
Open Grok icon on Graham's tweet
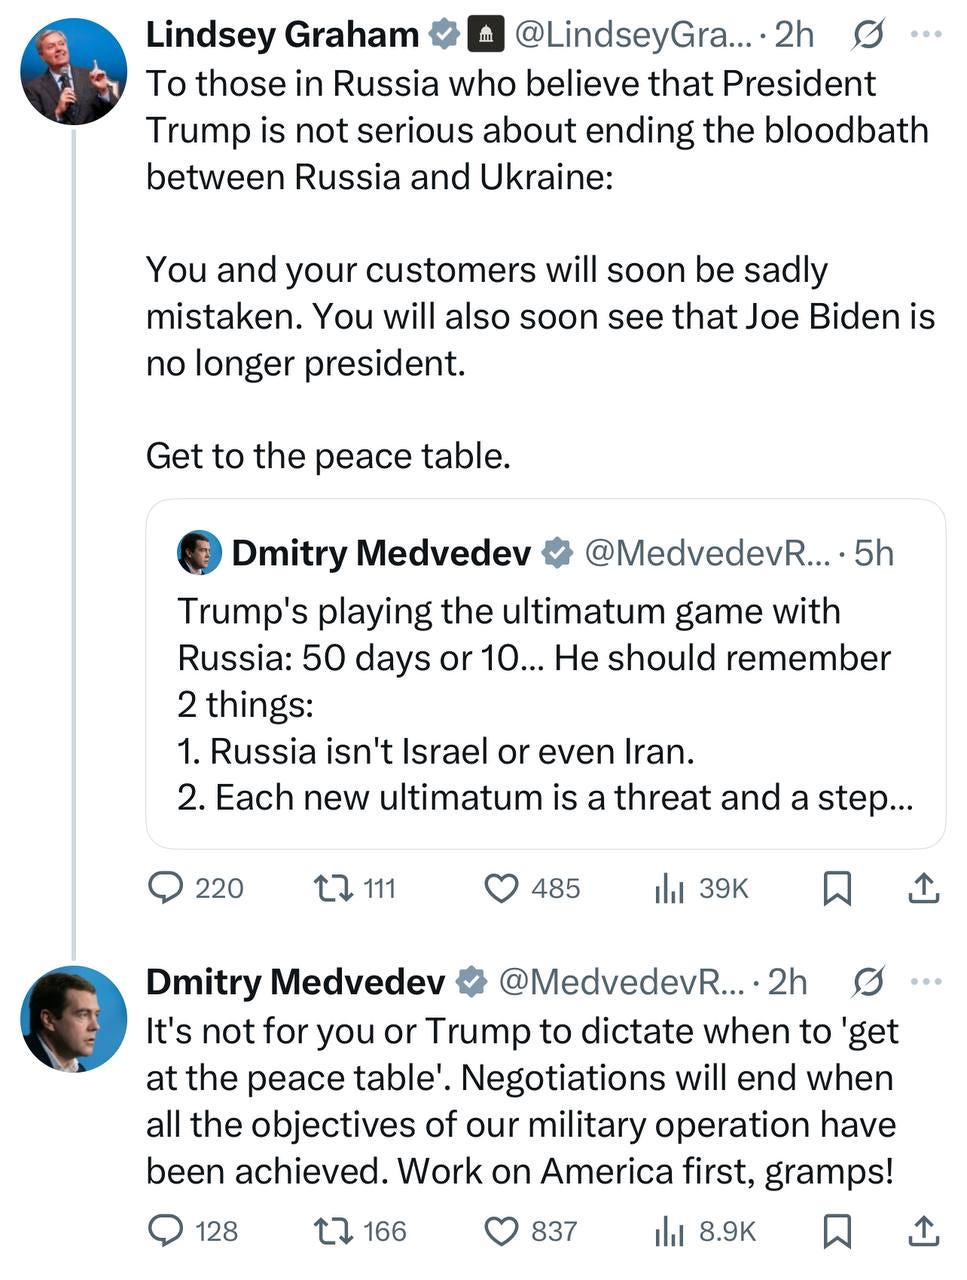[867, 35]
